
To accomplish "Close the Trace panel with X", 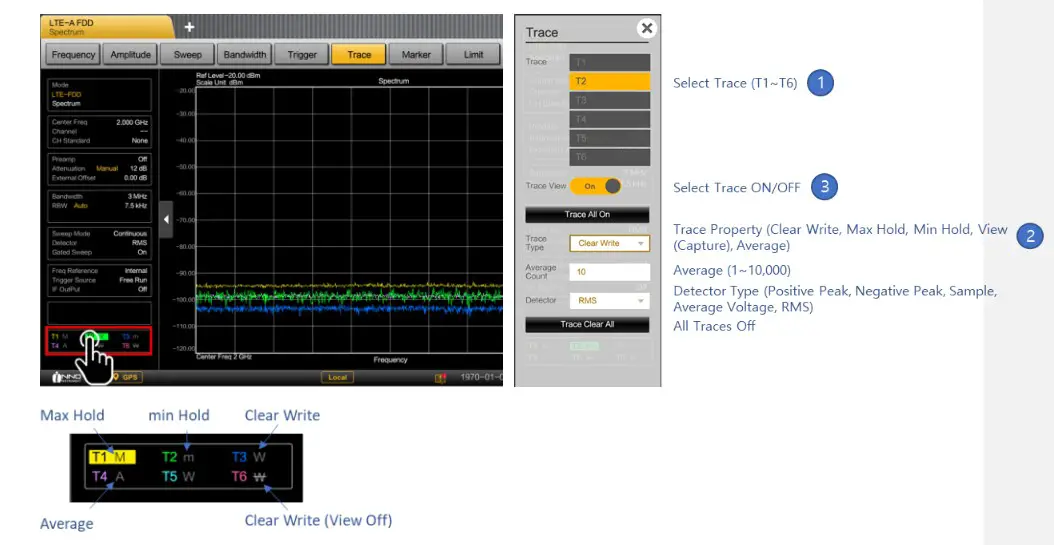I will click(x=647, y=28).
